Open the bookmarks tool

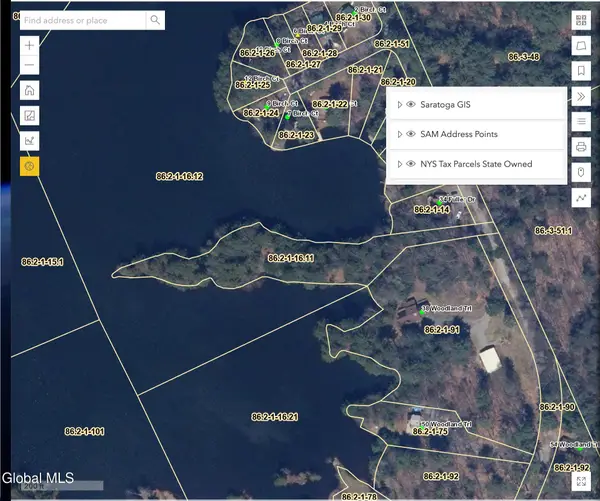(581, 71)
